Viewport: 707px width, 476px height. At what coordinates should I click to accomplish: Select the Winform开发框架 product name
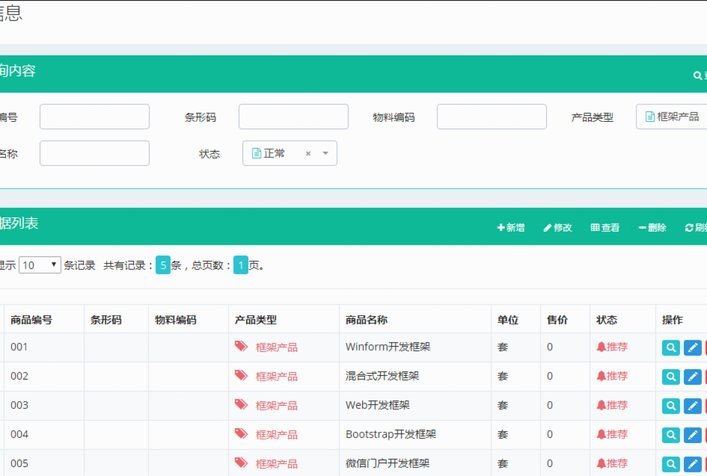coord(388,347)
